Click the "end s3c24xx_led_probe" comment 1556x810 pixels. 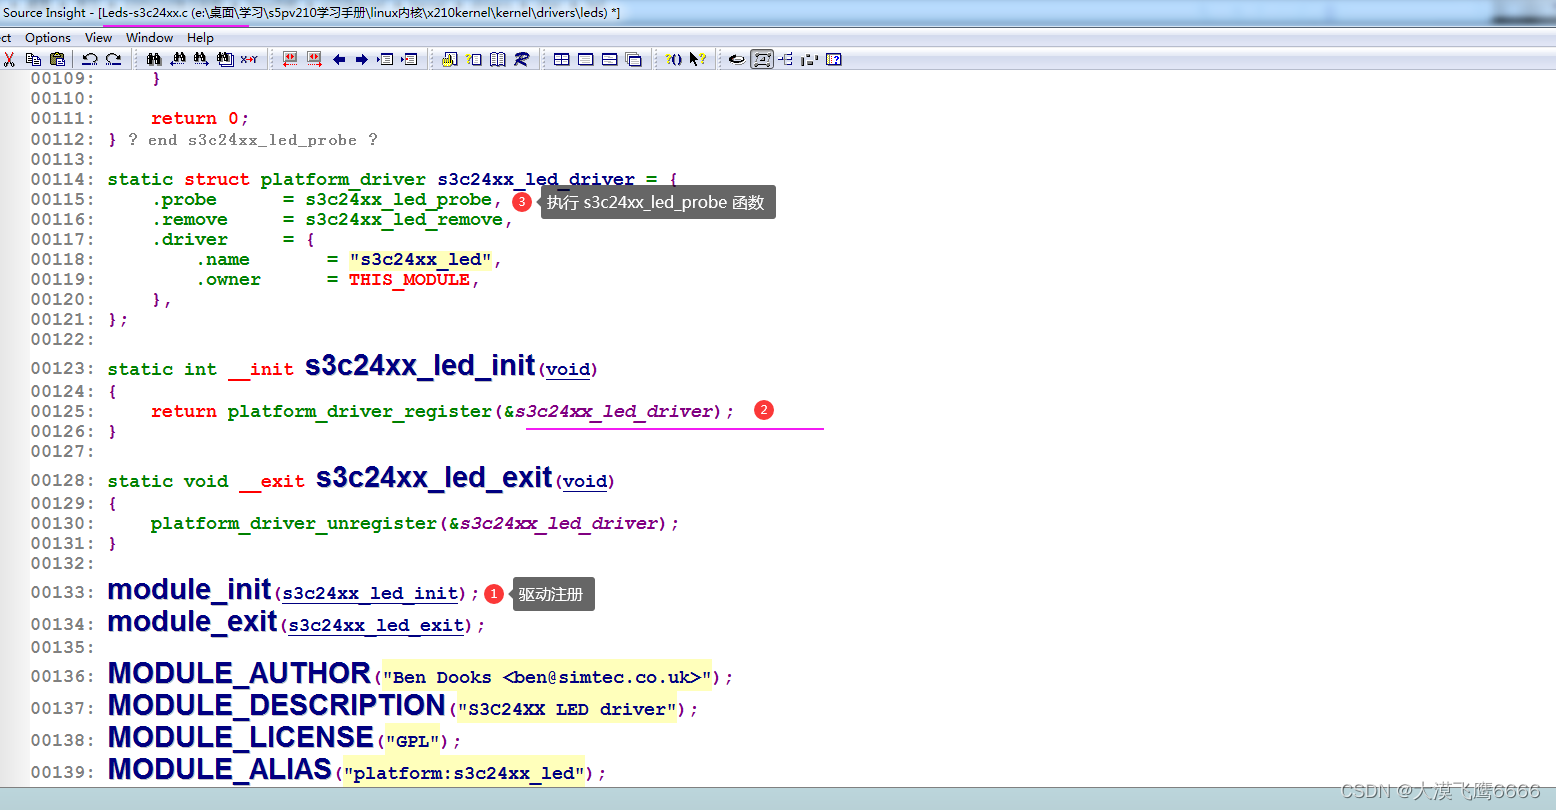(253, 139)
